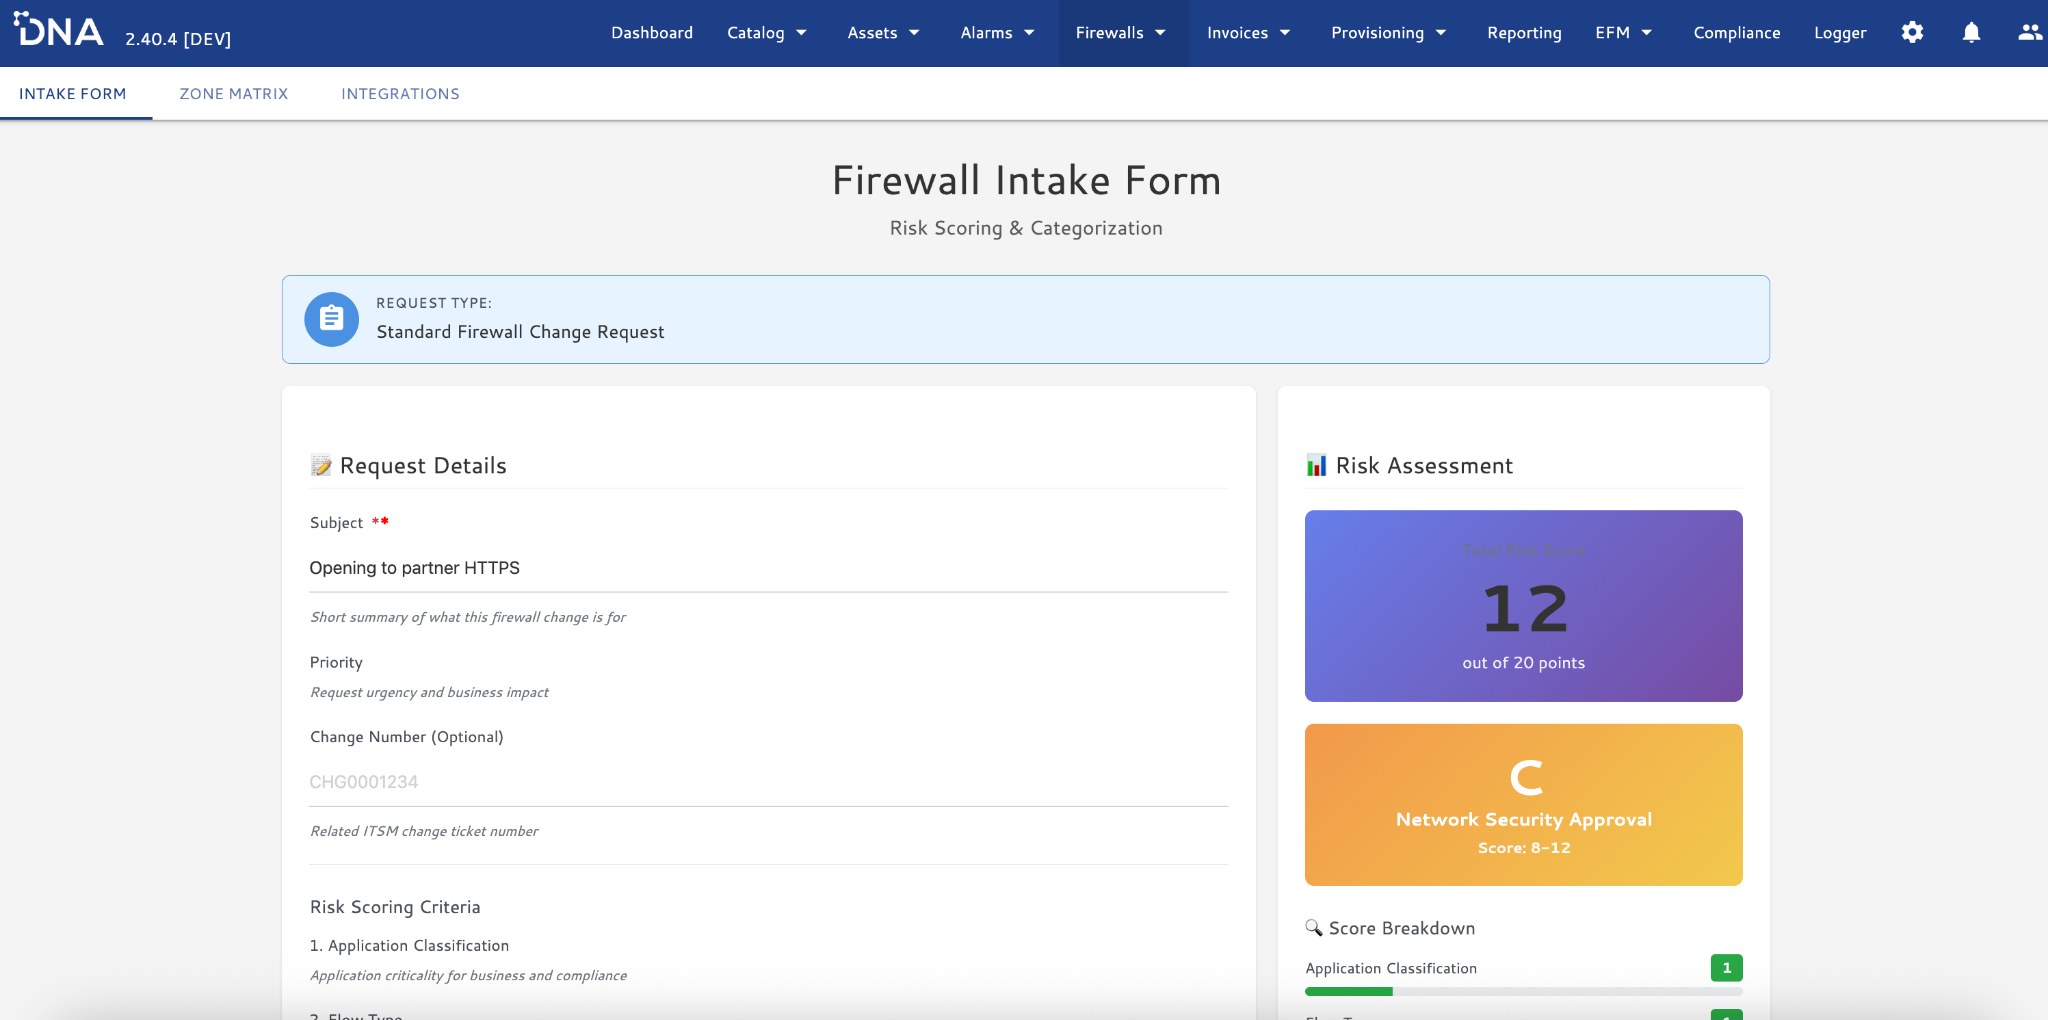Click the request type clipboard icon
Screen dimensions: 2048x1020
(x=331, y=319)
